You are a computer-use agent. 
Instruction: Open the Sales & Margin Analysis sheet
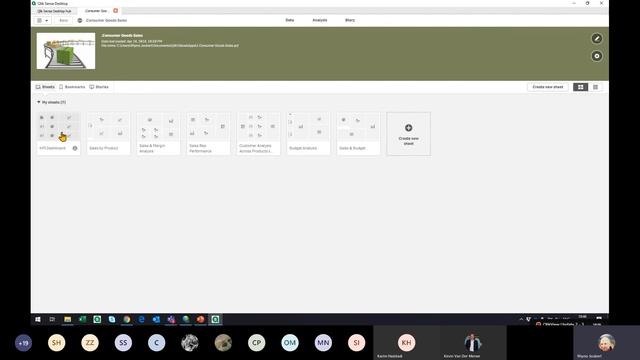point(158,134)
